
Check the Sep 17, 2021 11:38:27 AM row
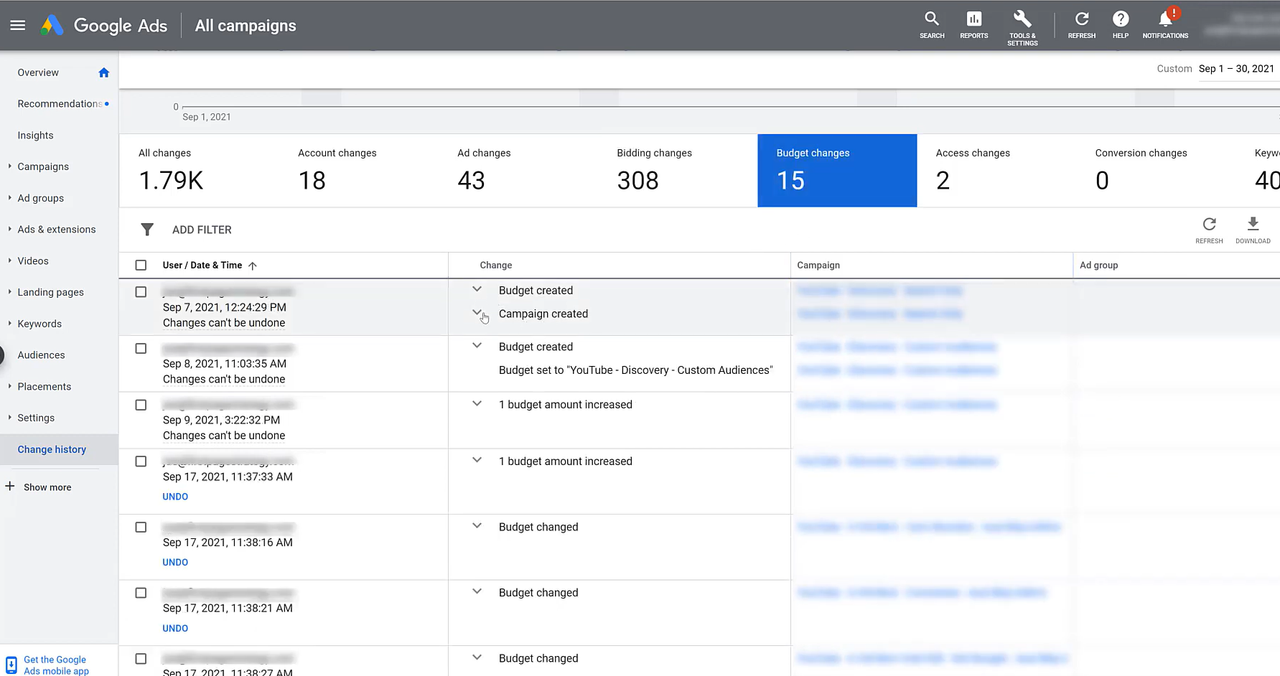point(141,659)
